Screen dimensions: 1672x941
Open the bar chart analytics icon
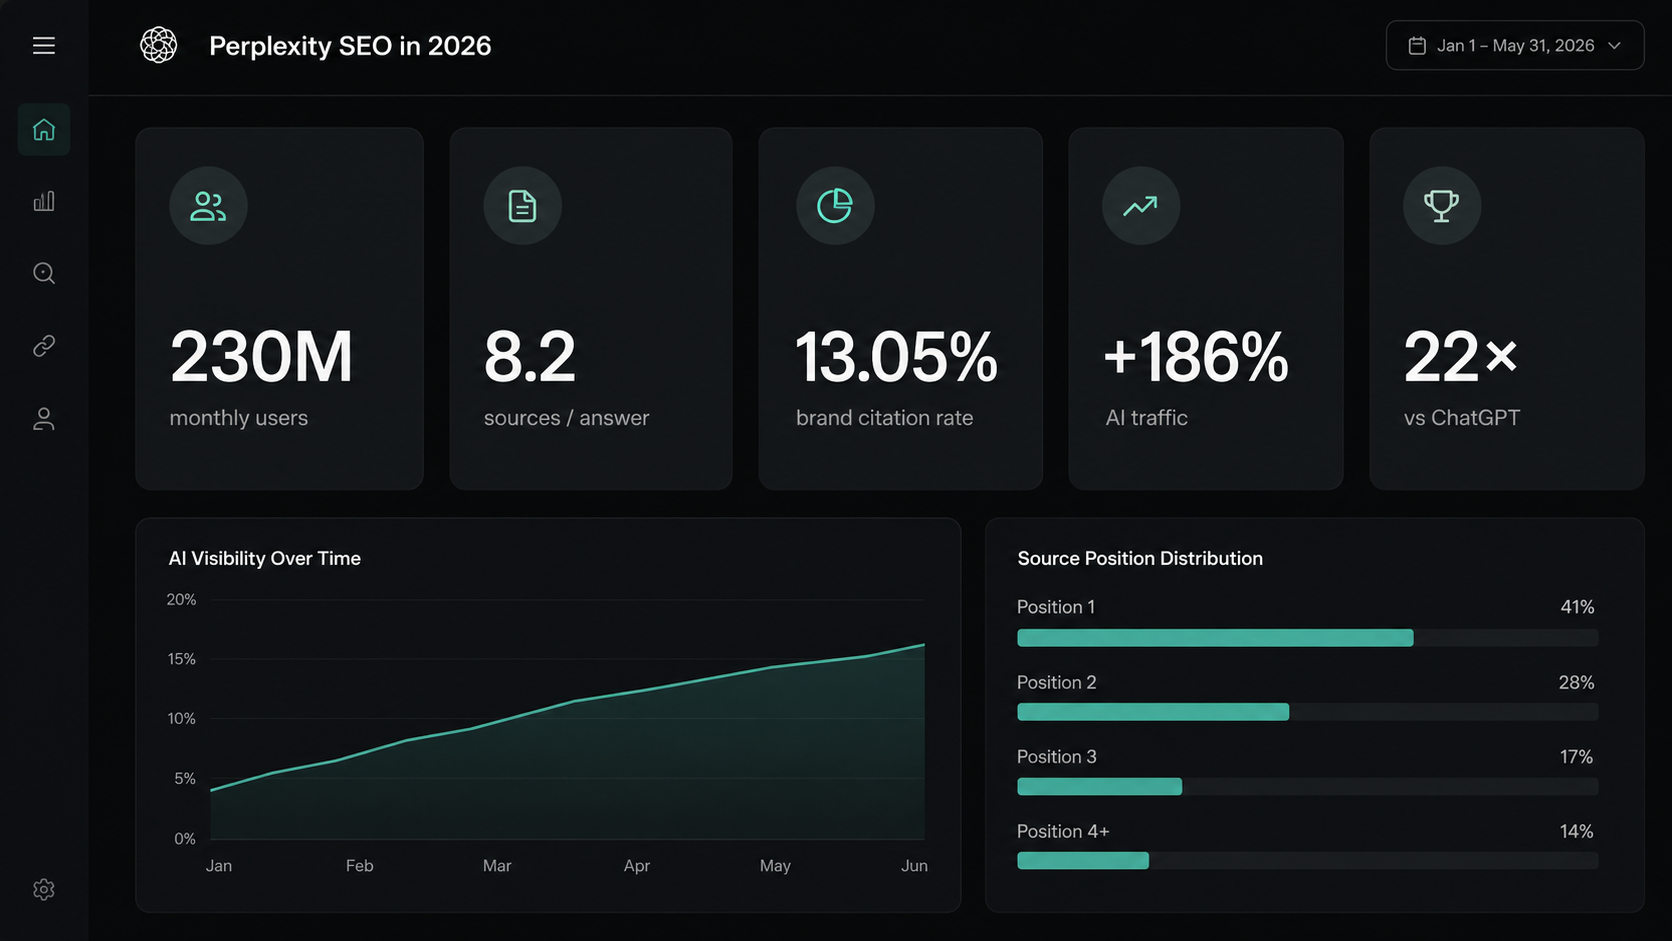click(x=44, y=201)
